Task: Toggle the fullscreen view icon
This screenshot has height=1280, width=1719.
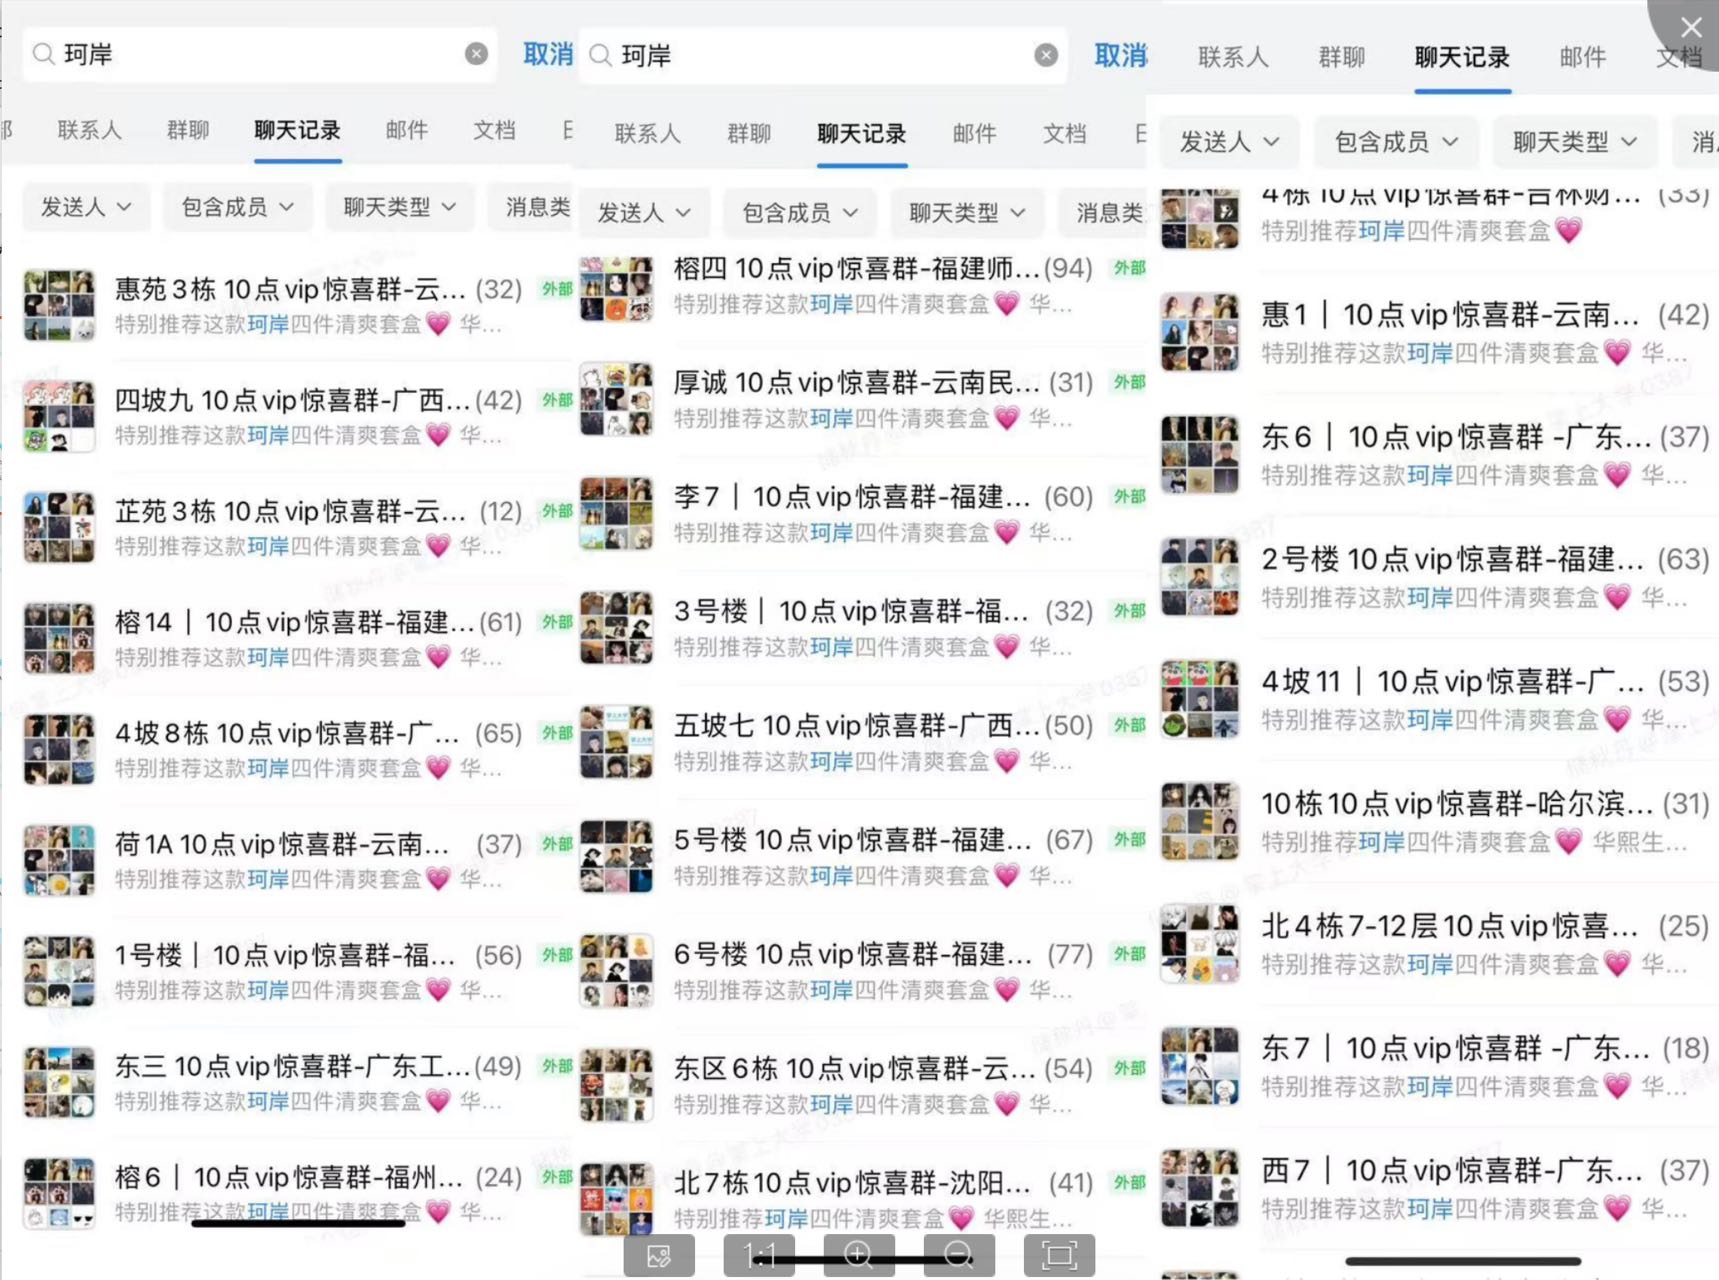Action: [1059, 1254]
